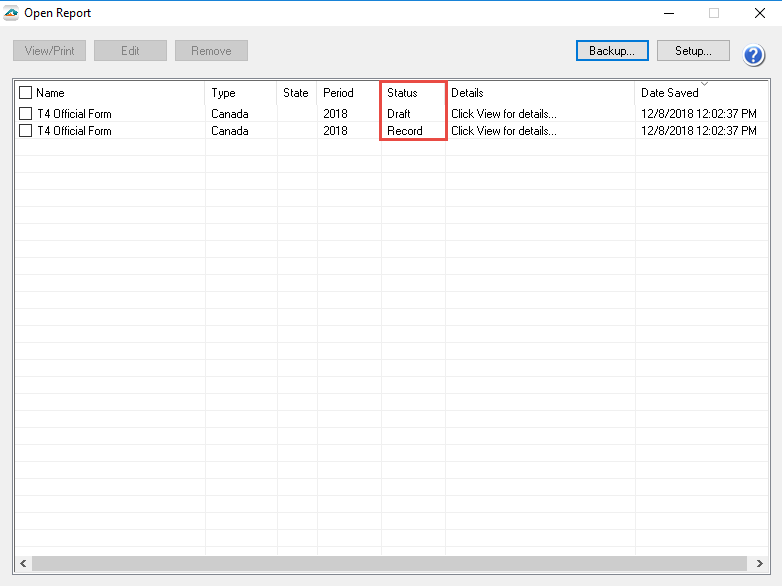Image resolution: width=782 pixels, height=586 pixels.
Task: Close the Open Report window
Action: pos(759,13)
